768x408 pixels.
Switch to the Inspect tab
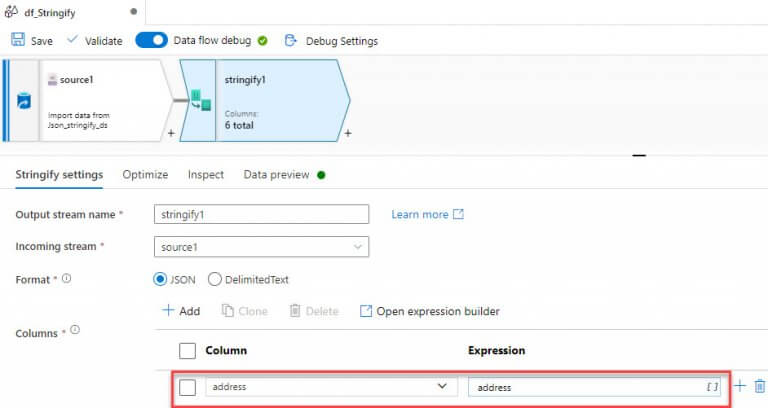point(206,174)
